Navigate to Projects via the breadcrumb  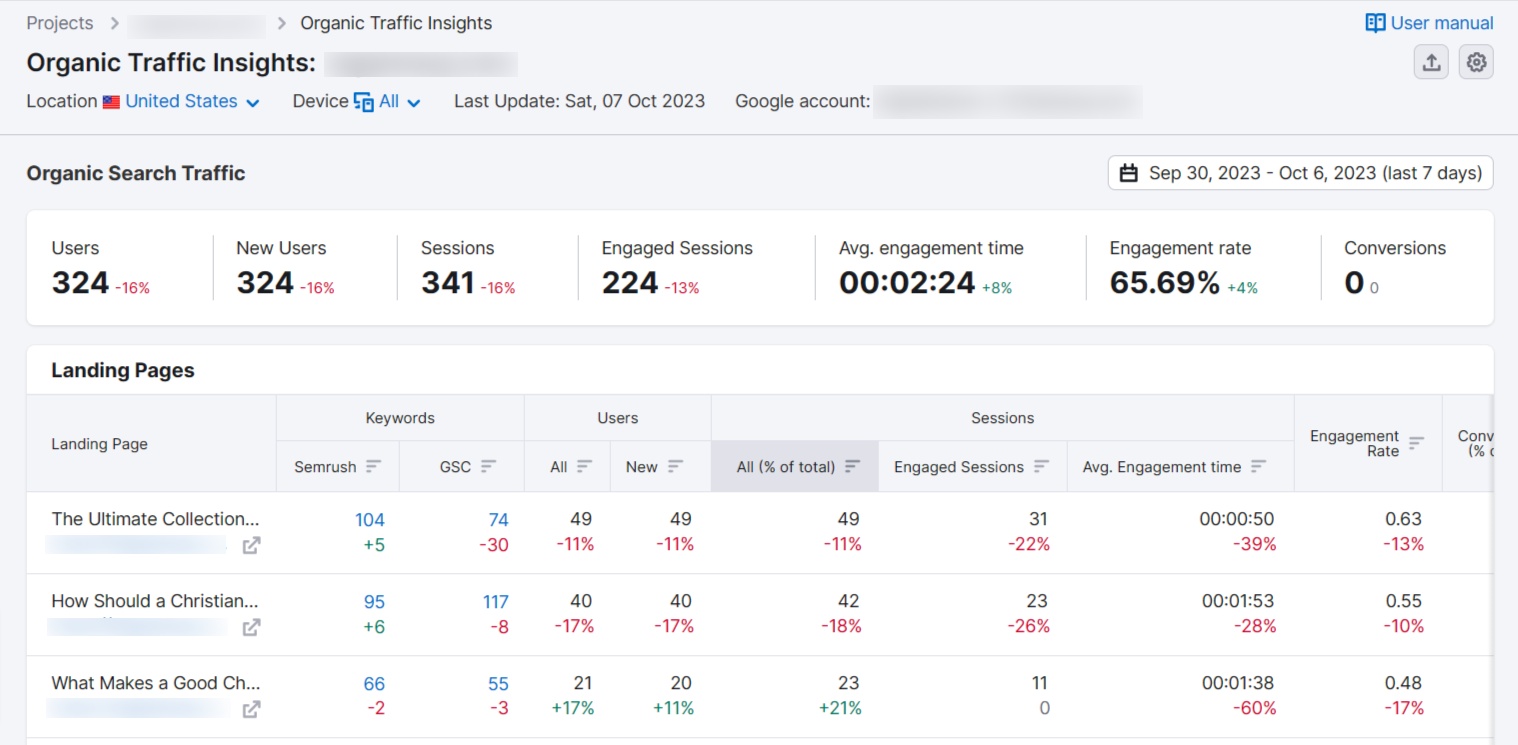tap(59, 22)
